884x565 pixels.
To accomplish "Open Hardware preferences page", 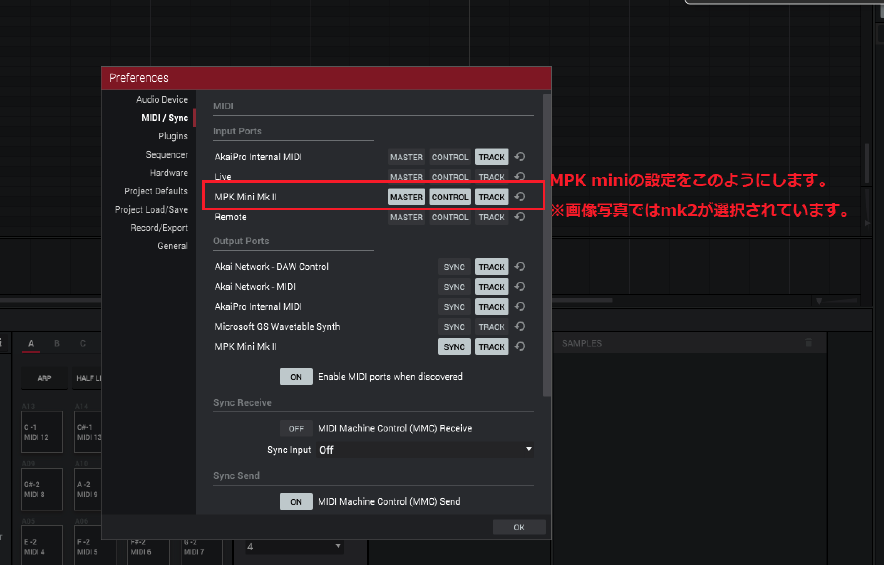I will tap(169, 173).
